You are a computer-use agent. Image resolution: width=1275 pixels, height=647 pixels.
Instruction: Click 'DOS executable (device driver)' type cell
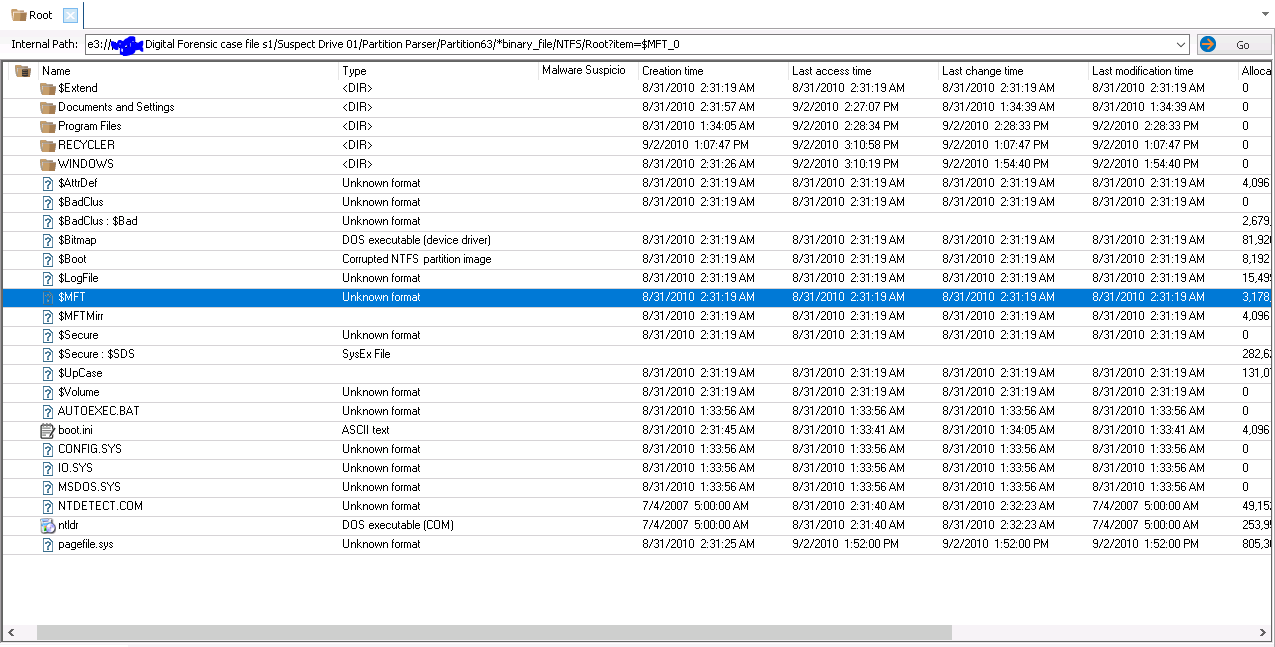tap(416, 240)
